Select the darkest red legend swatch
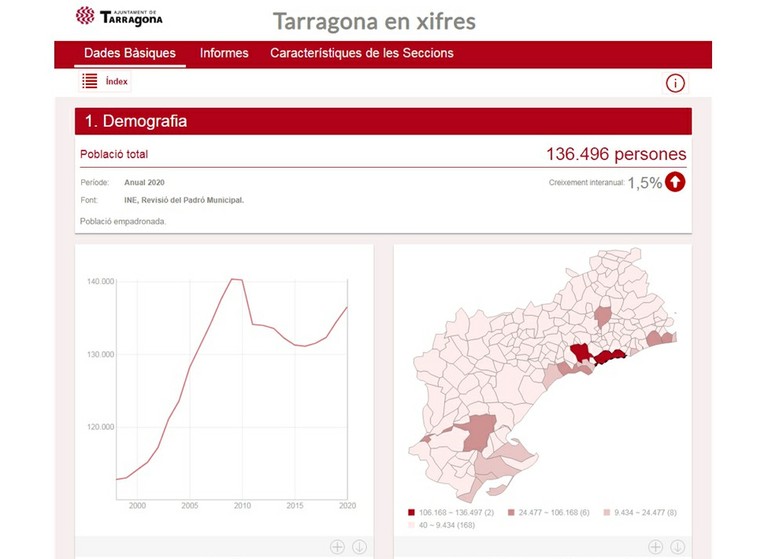 click(x=412, y=512)
